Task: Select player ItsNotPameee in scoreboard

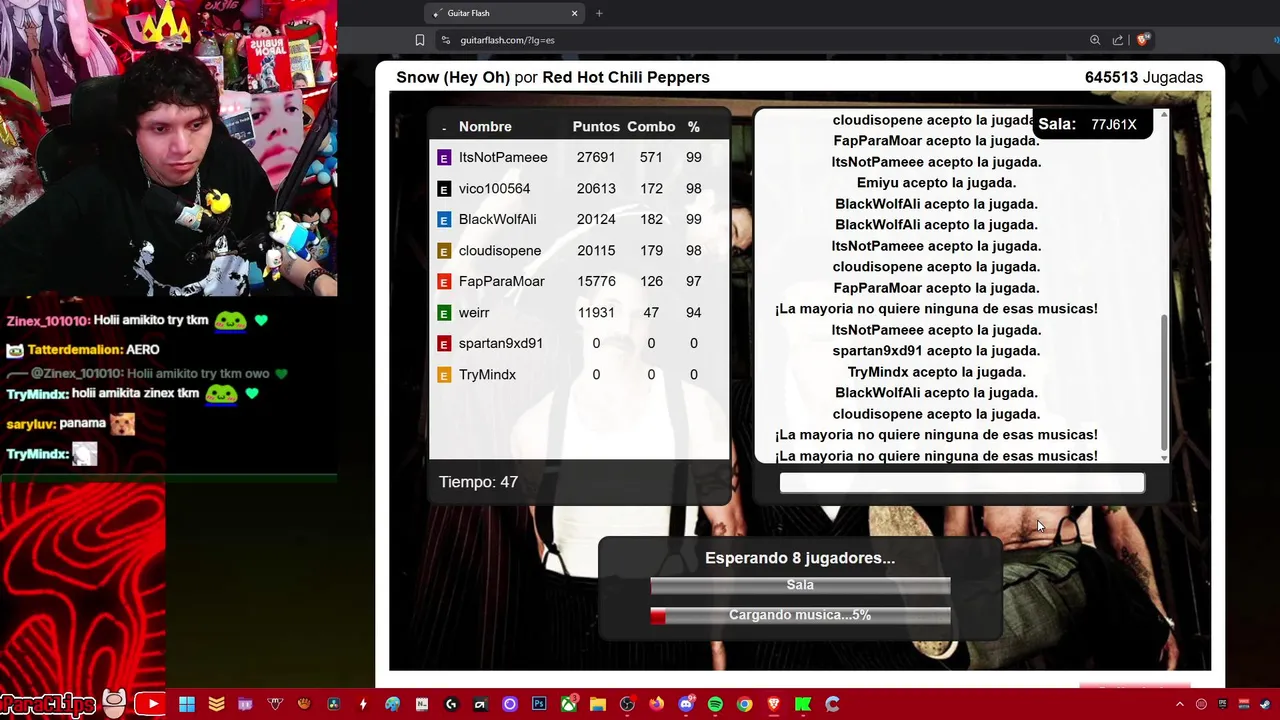Action: click(x=503, y=158)
